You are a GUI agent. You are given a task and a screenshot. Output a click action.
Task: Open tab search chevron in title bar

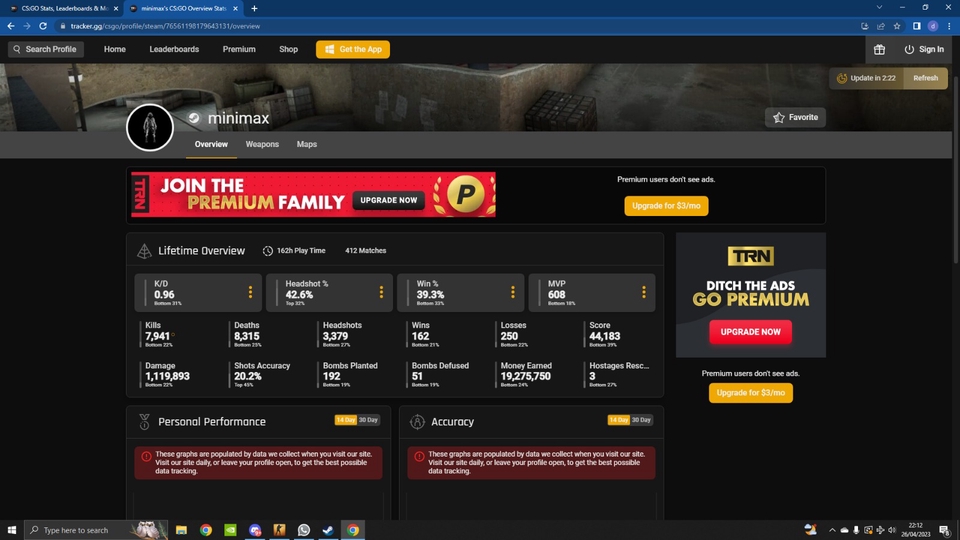[x=879, y=7]
